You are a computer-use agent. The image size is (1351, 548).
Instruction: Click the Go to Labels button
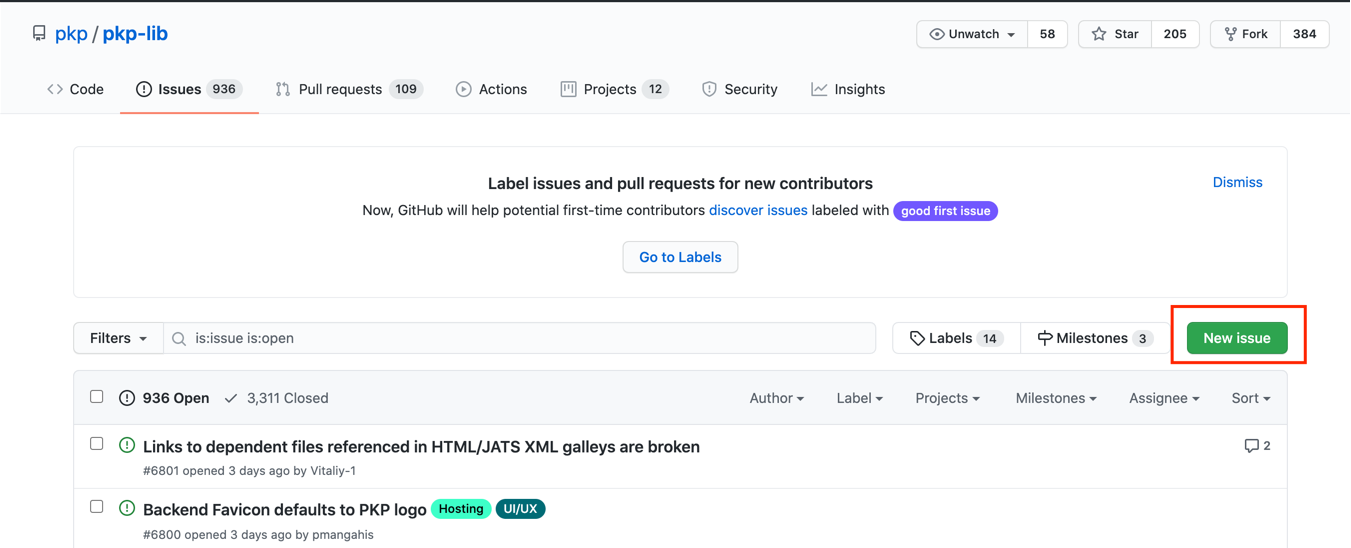tap(680, 257)
